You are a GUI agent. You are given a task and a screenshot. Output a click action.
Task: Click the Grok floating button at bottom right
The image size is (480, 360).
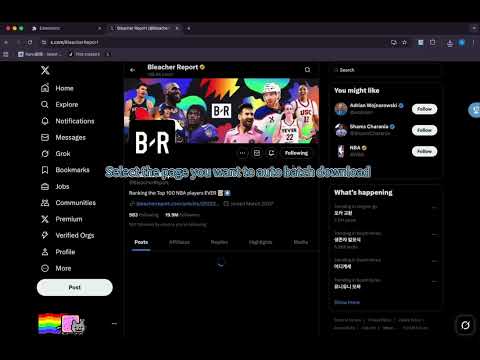(466, 325)
